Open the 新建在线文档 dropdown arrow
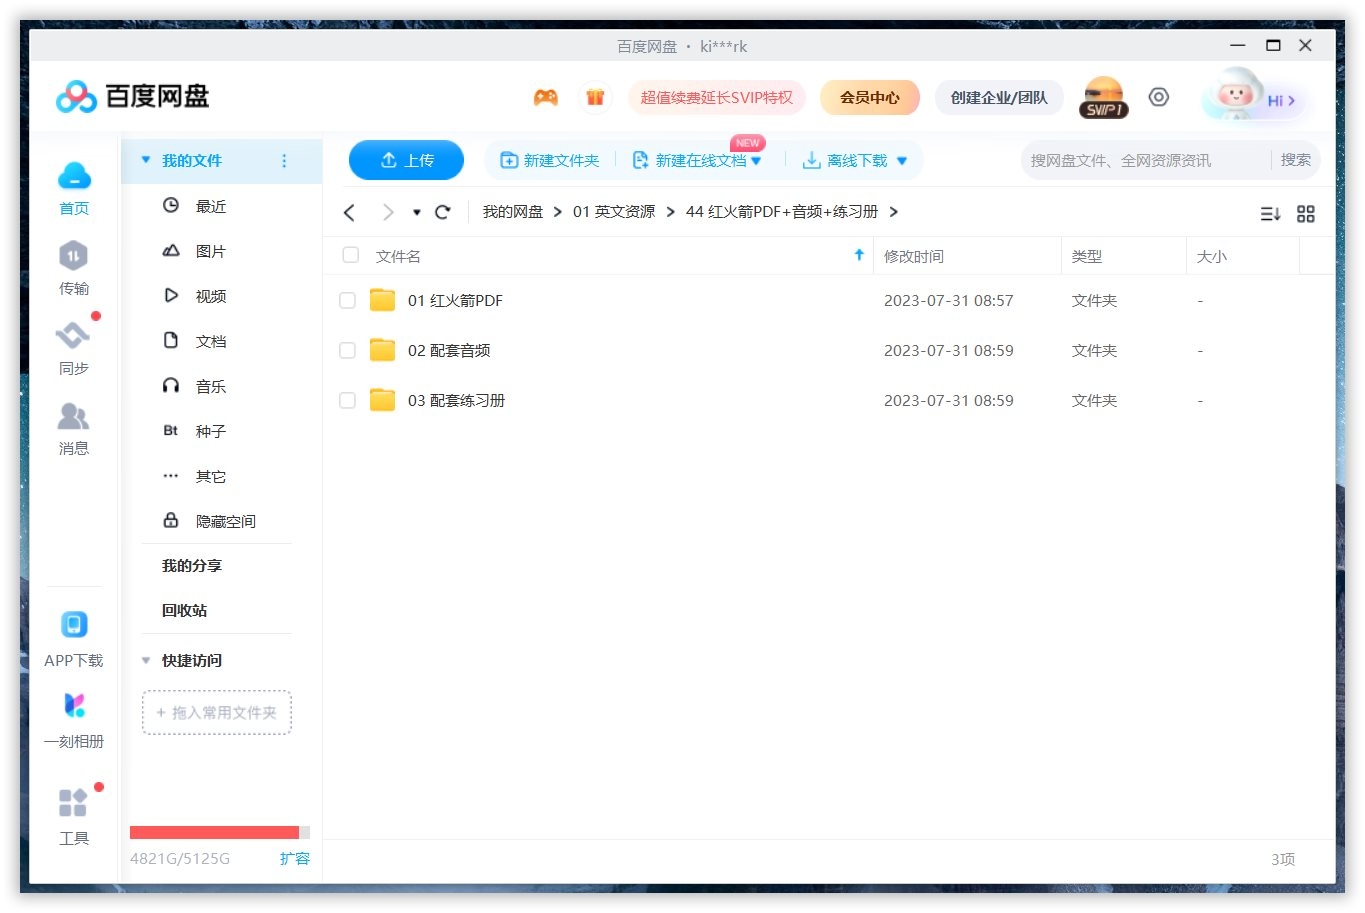Screen dimensions: 1365x913 pyautogui.click(x=757, y=160)
